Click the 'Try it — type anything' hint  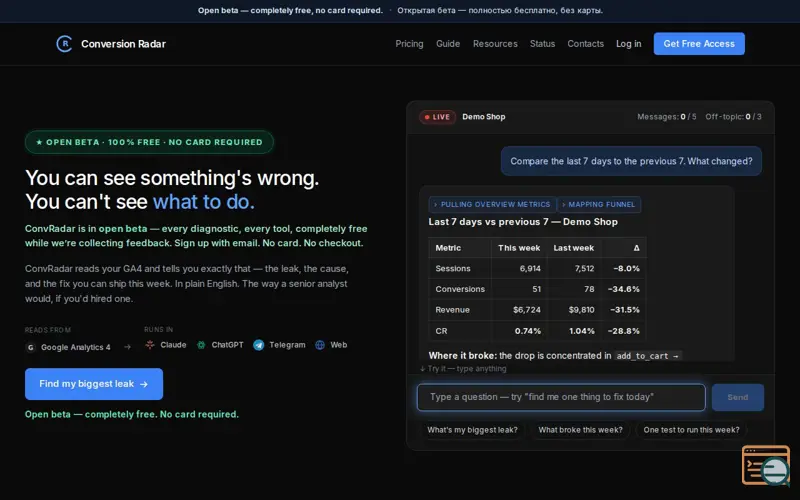pyautogui.click(x=463, y=368)
